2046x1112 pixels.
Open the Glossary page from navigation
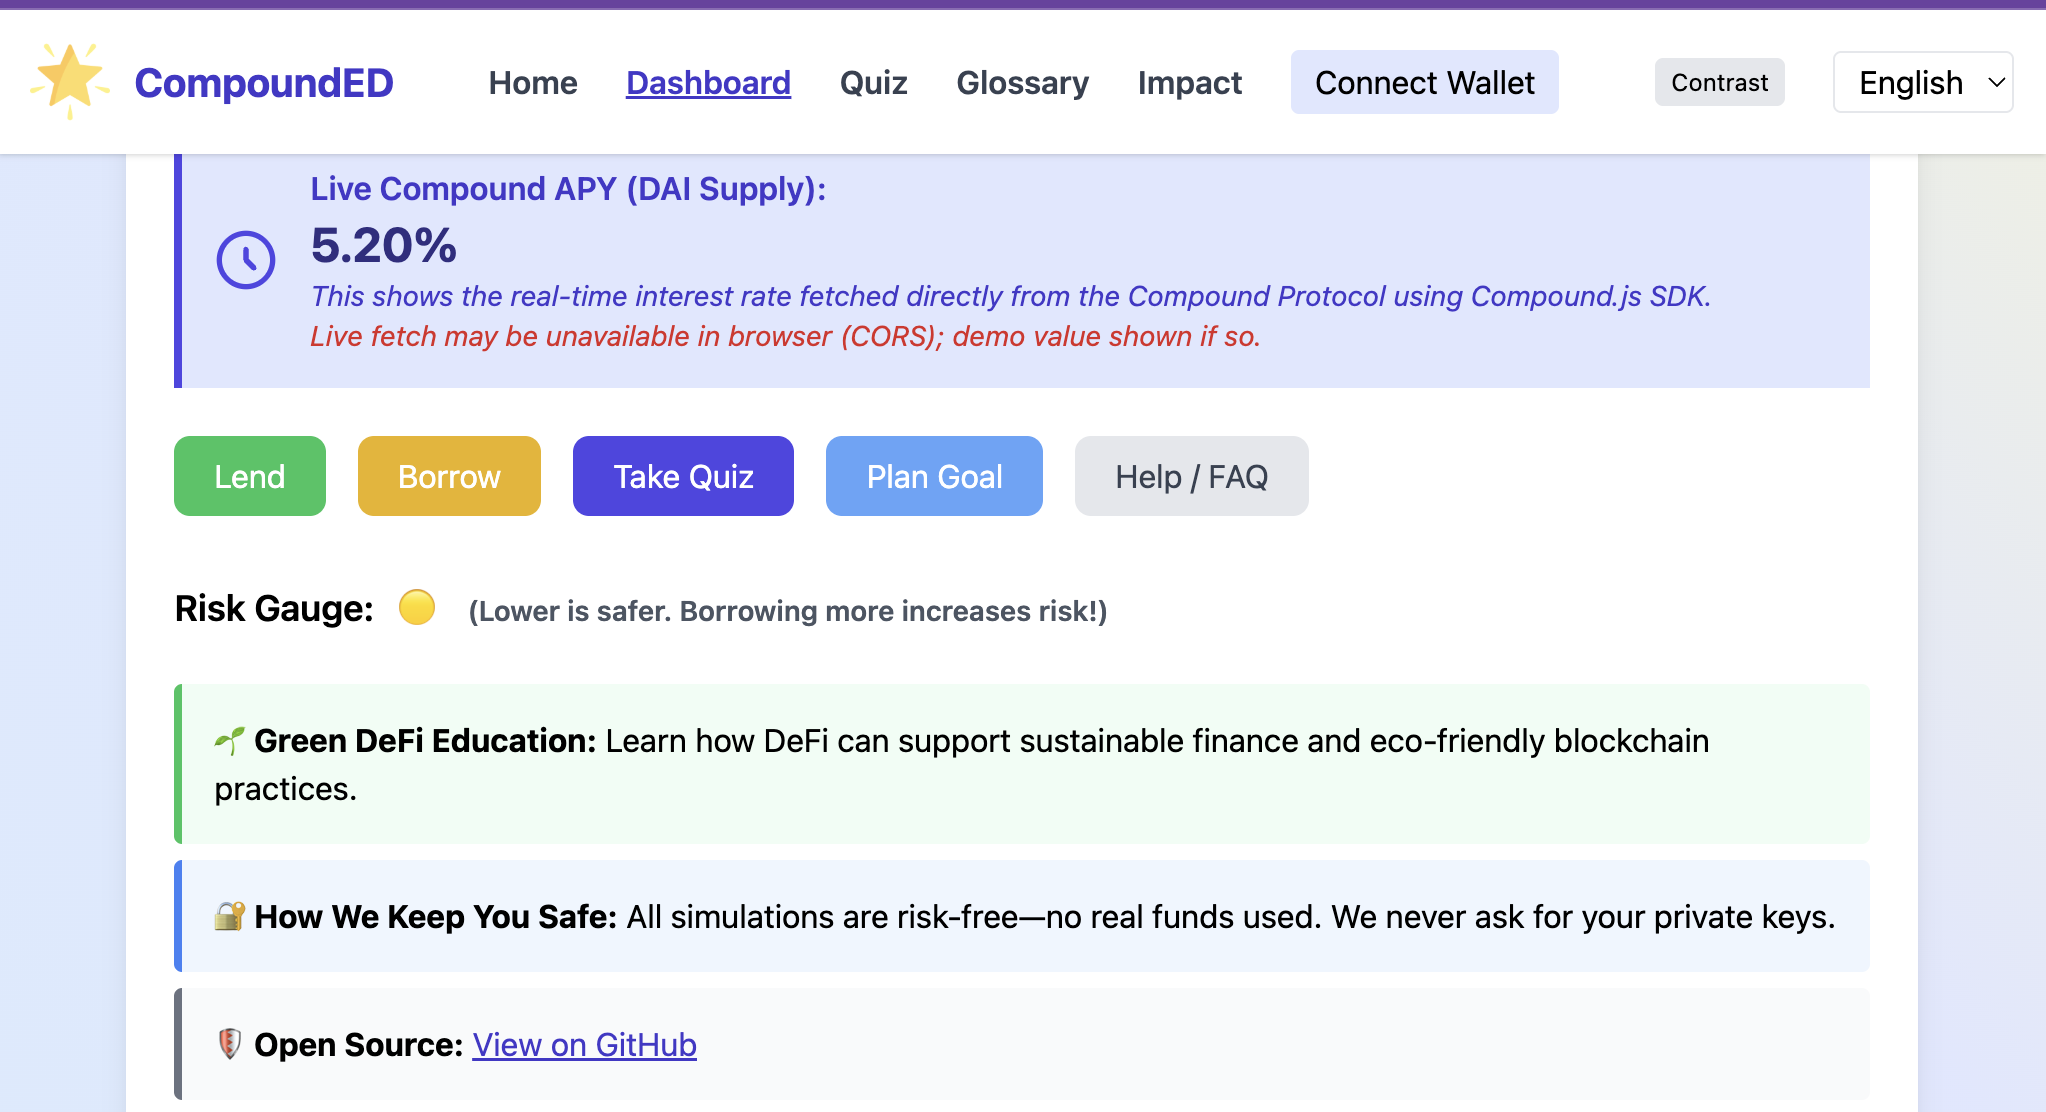click(x=1022, y=82)
